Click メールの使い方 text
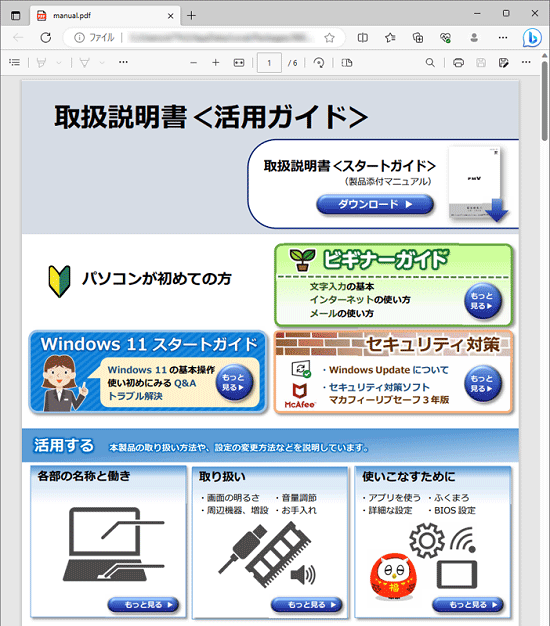This screenshot has width=550, height=626. pyautogui.click(x=342, y=313)
